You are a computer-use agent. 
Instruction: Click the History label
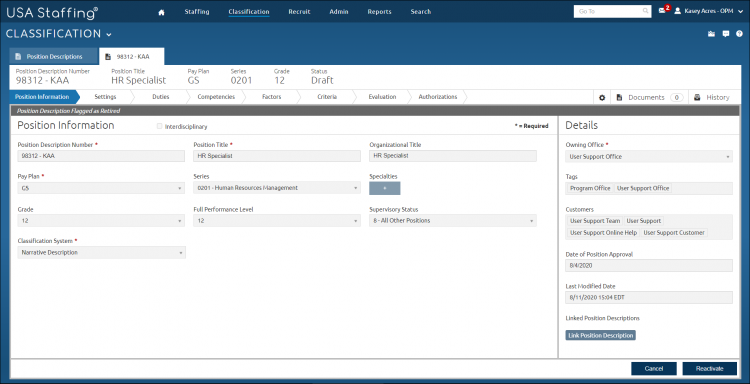(717, 98)
